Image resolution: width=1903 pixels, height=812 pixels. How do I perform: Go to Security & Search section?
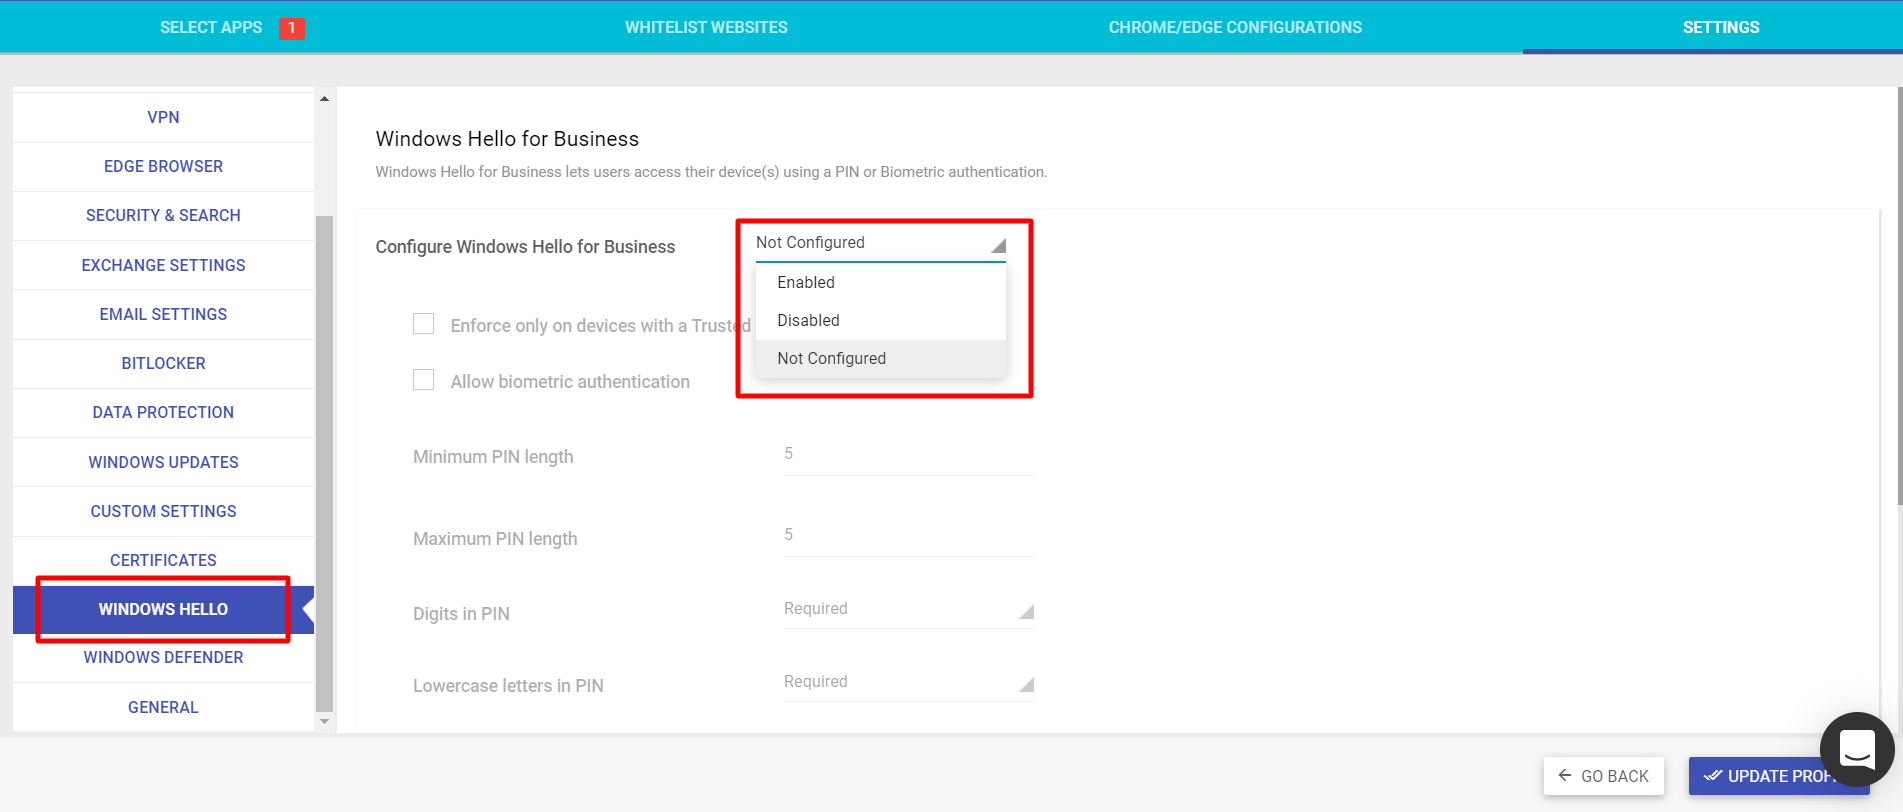click(x=163, y=216)
